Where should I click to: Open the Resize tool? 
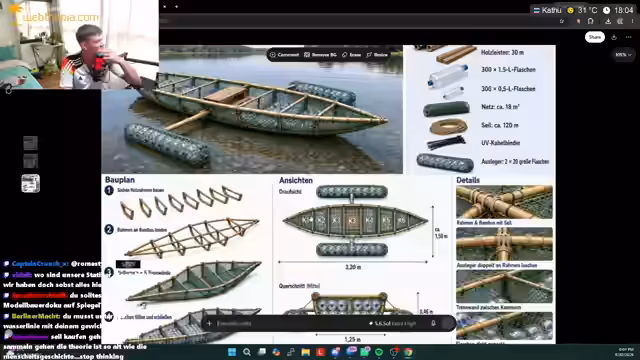(377, 55)
